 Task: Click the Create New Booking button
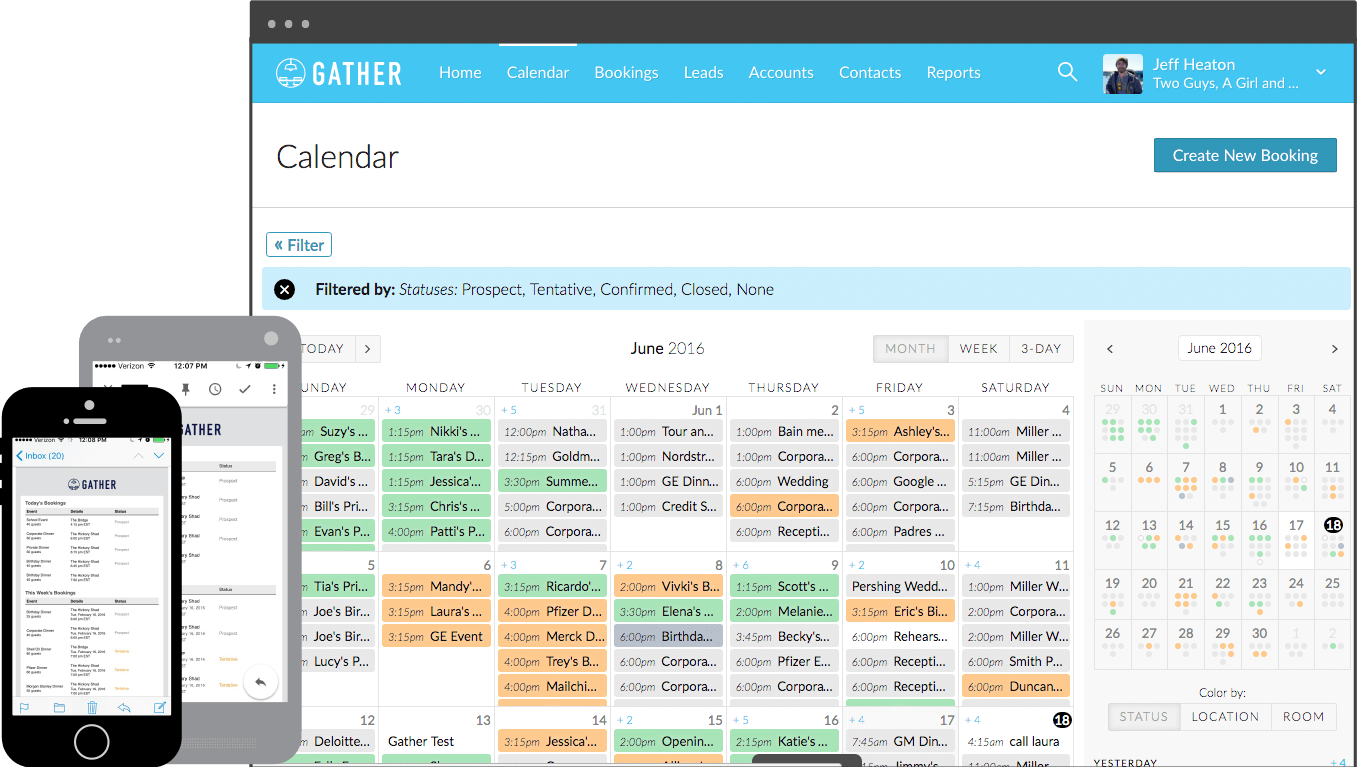(1244, 155)
